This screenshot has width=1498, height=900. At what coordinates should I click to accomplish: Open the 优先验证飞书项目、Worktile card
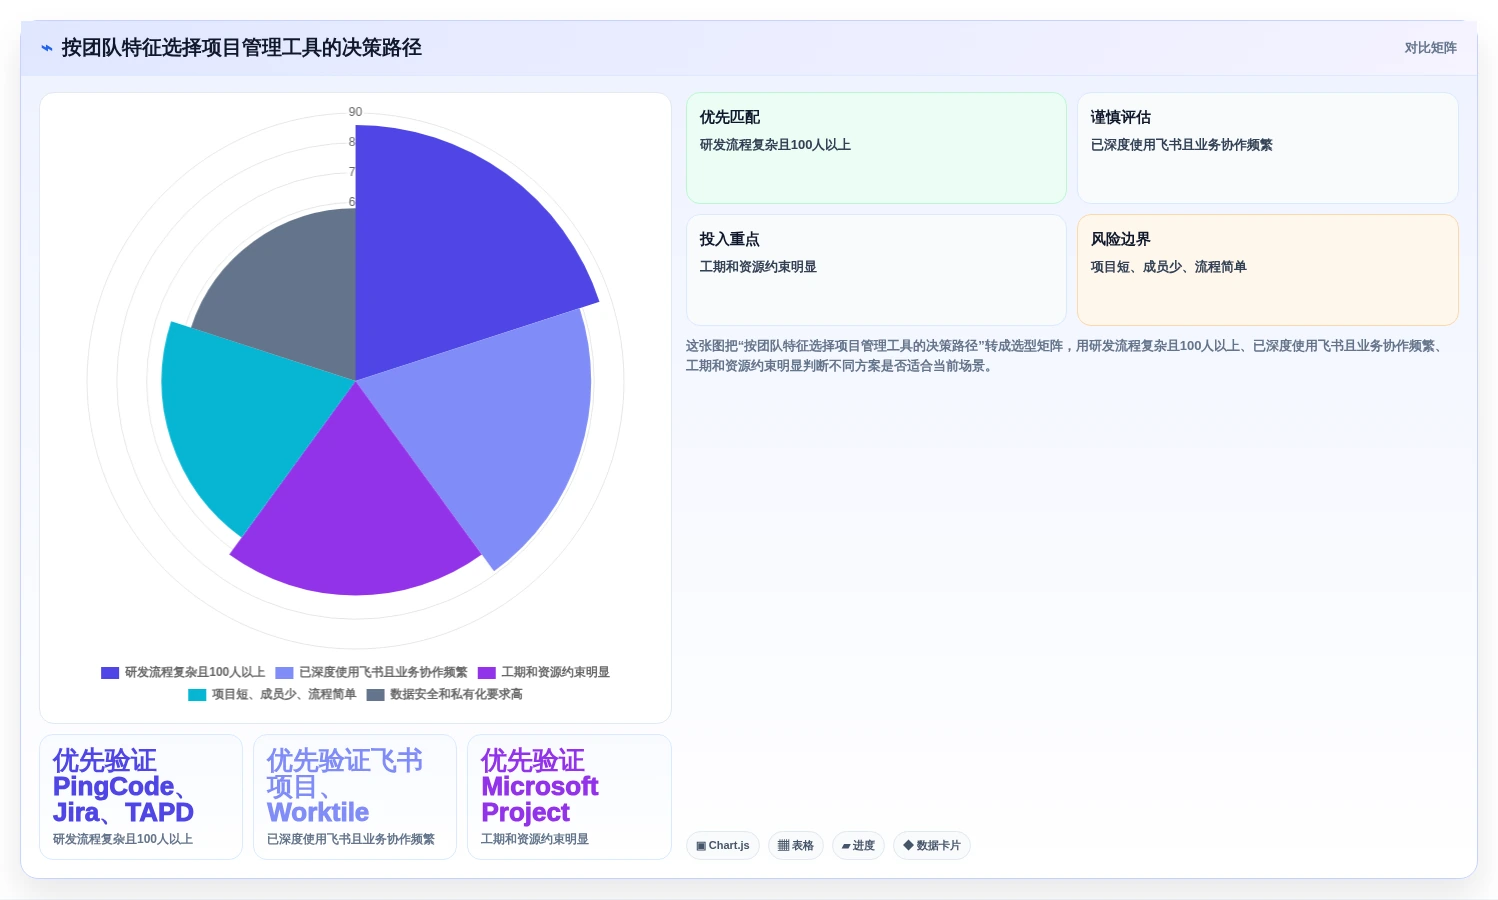[355, 797]
